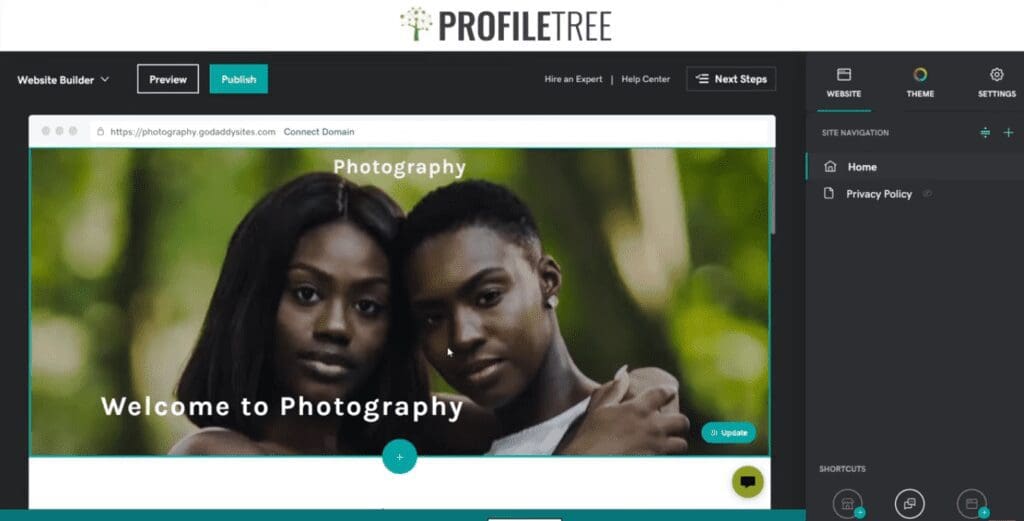Expand the Website Builder dropdown
This screenshot has height=521, width=1024.
(x=63, y=80)
